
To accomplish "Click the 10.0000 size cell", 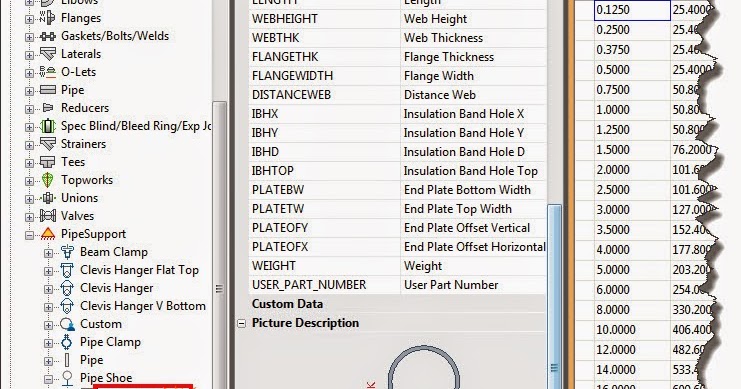I will click(632, 329).
